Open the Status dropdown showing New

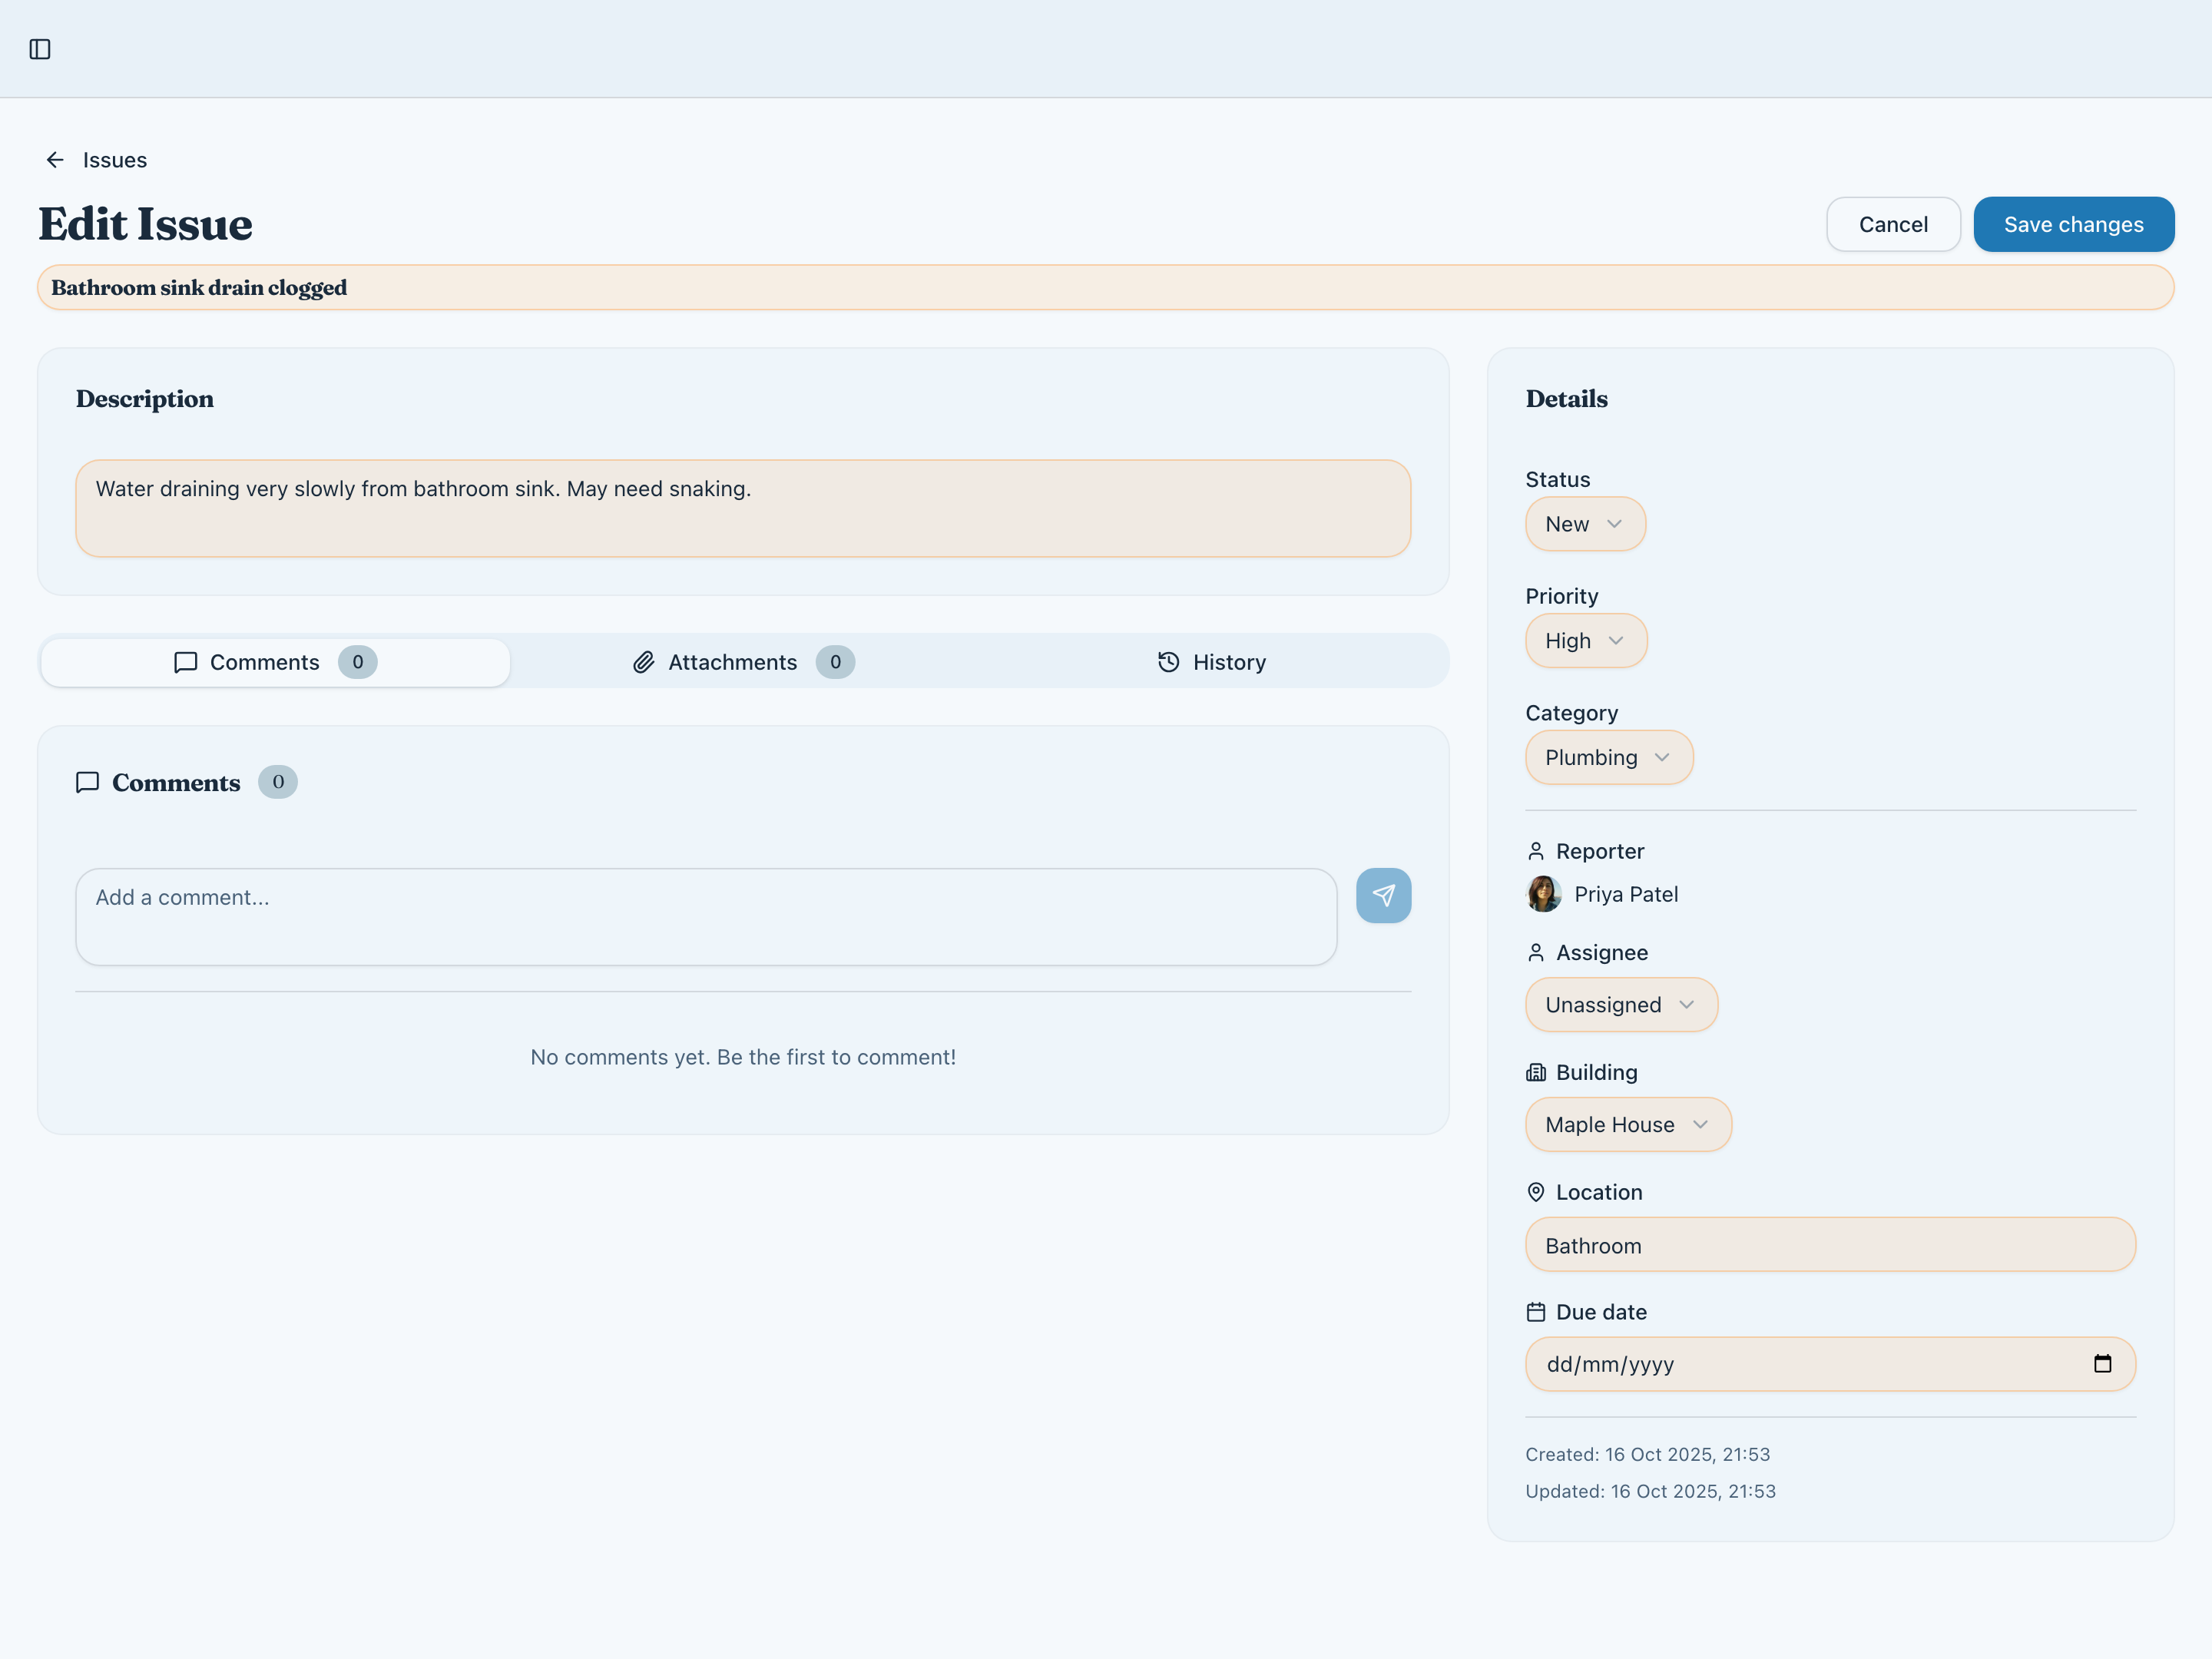click(1585, 524)
